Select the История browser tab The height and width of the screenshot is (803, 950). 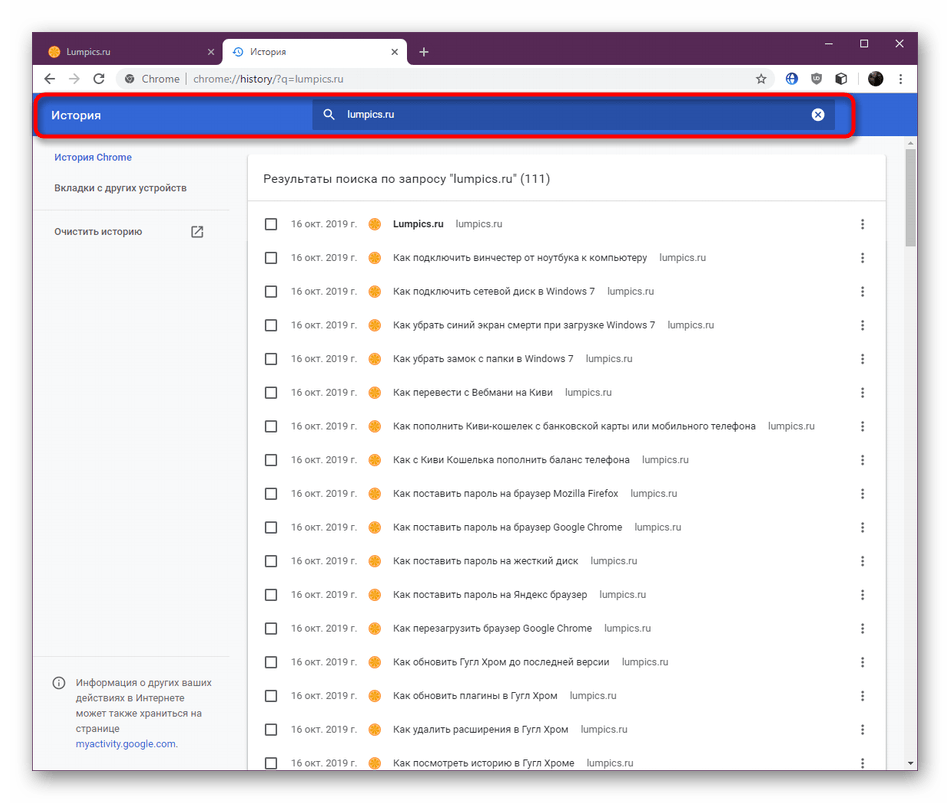(x=315, y=52)
